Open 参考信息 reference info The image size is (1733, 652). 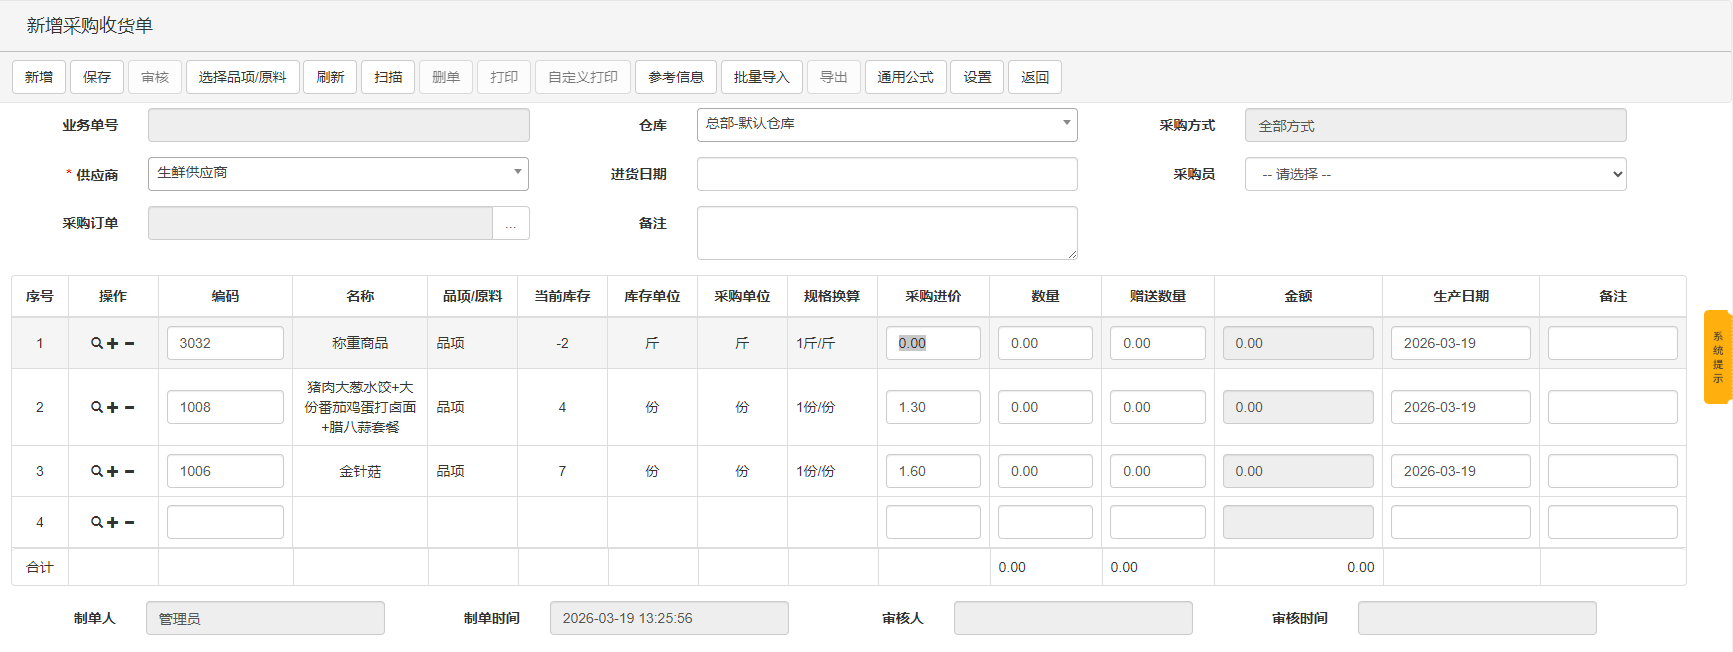pos(675,77)
